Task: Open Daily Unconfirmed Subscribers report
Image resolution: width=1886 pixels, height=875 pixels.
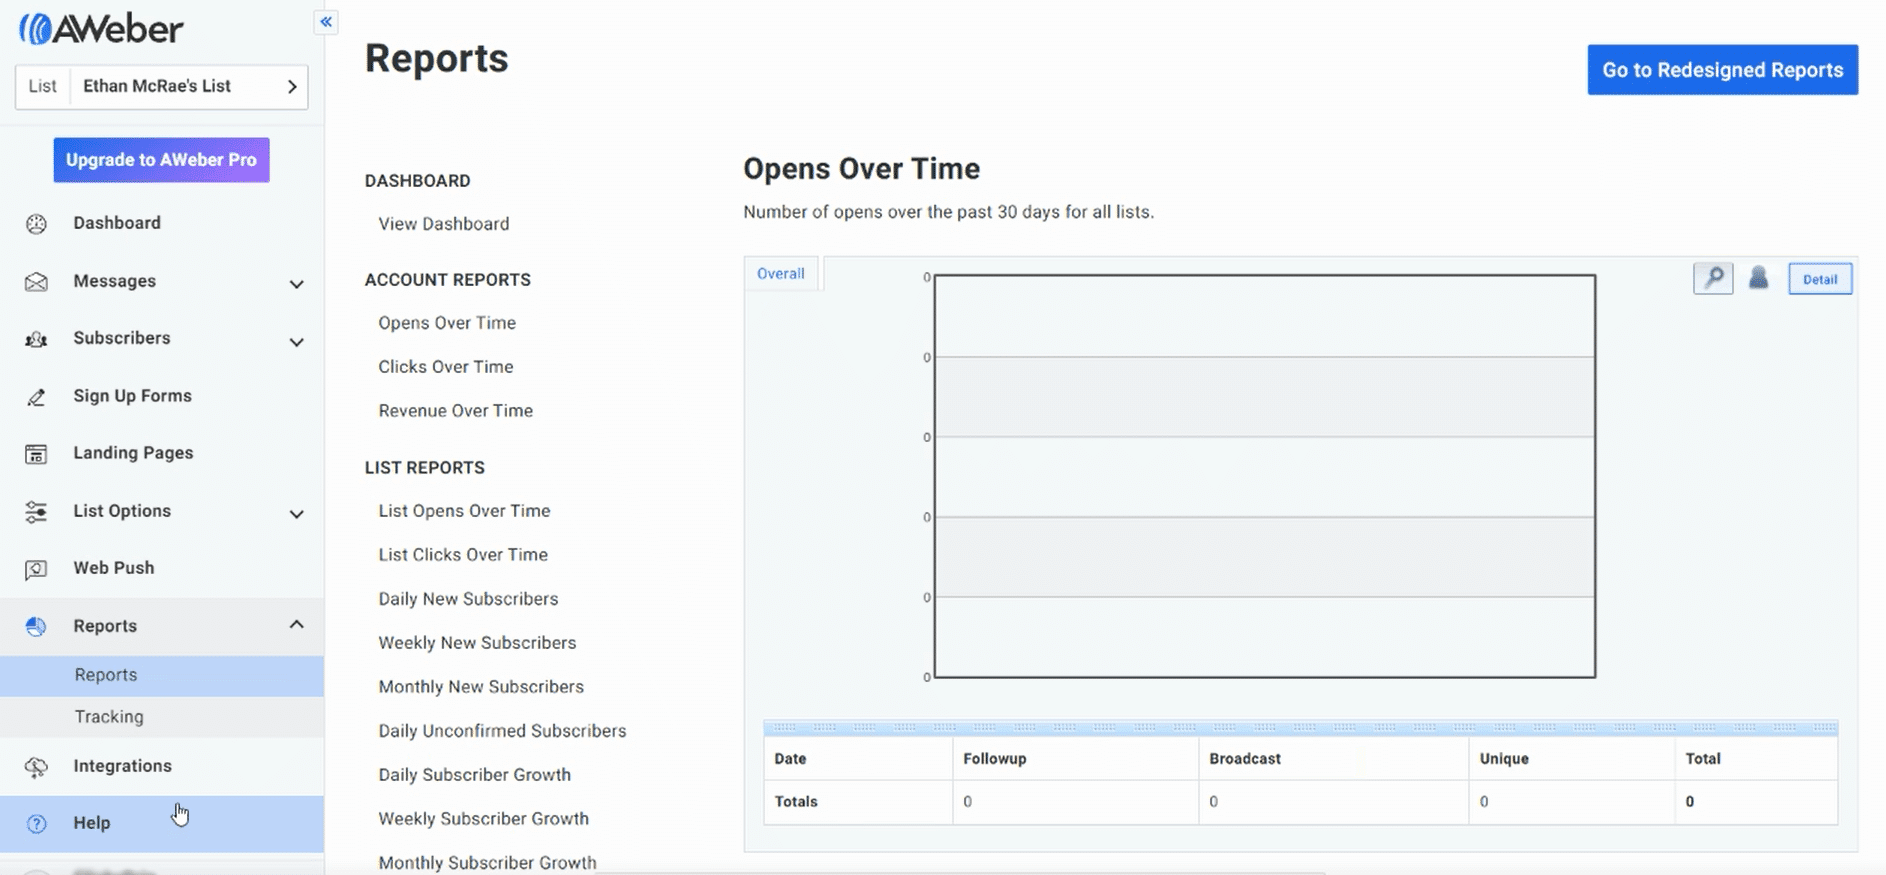Action: click(x=503, y=731)
